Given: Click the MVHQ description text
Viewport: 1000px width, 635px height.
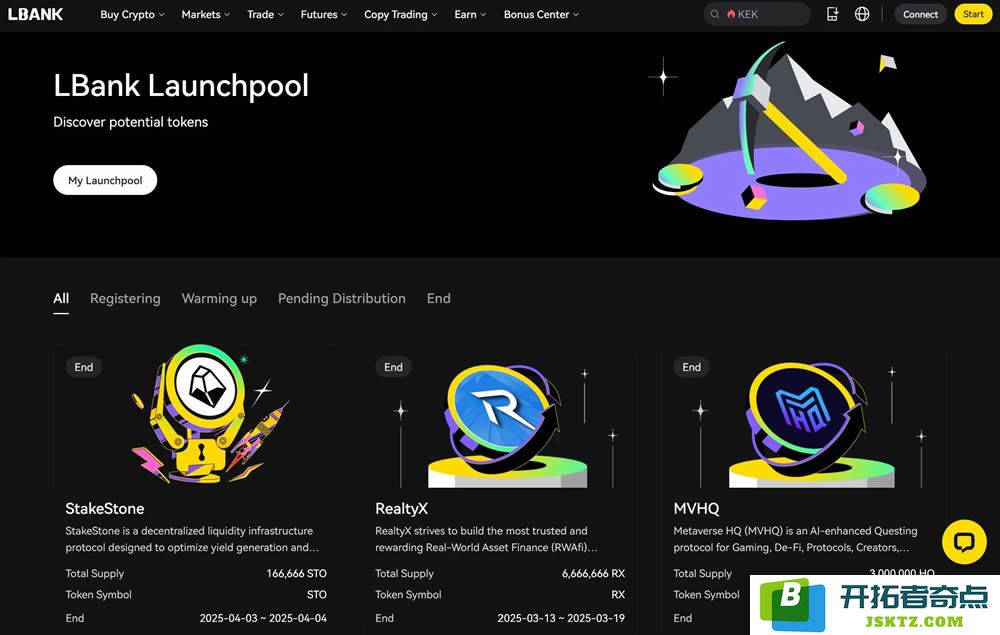Looking at the screenshot, I should pyautogui.click(x=795, y=539).
